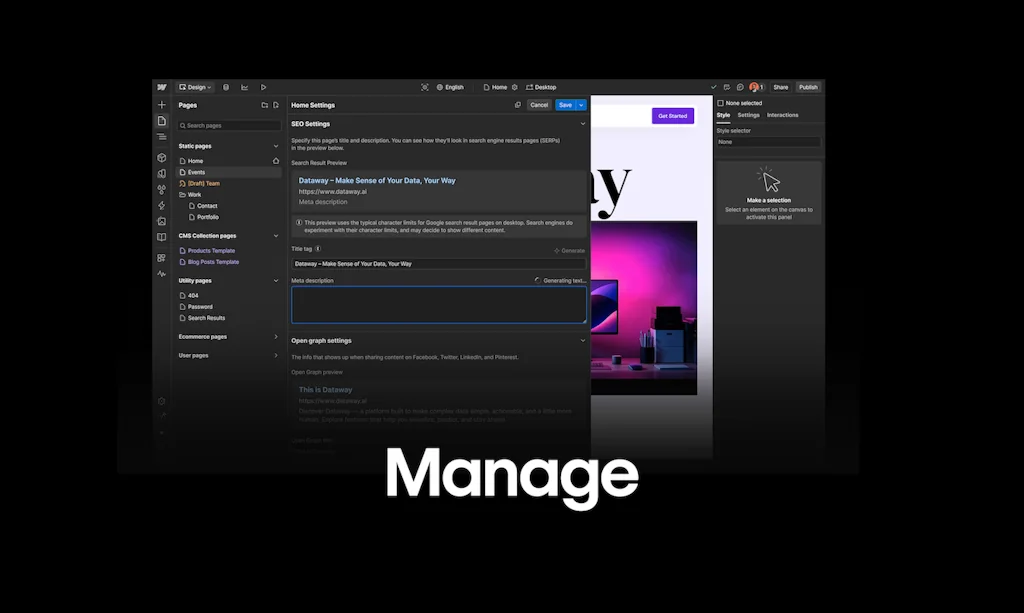1024x613 pixels.
Task: Create a new page with the new-page icon
Action: (x=274, y=104)
